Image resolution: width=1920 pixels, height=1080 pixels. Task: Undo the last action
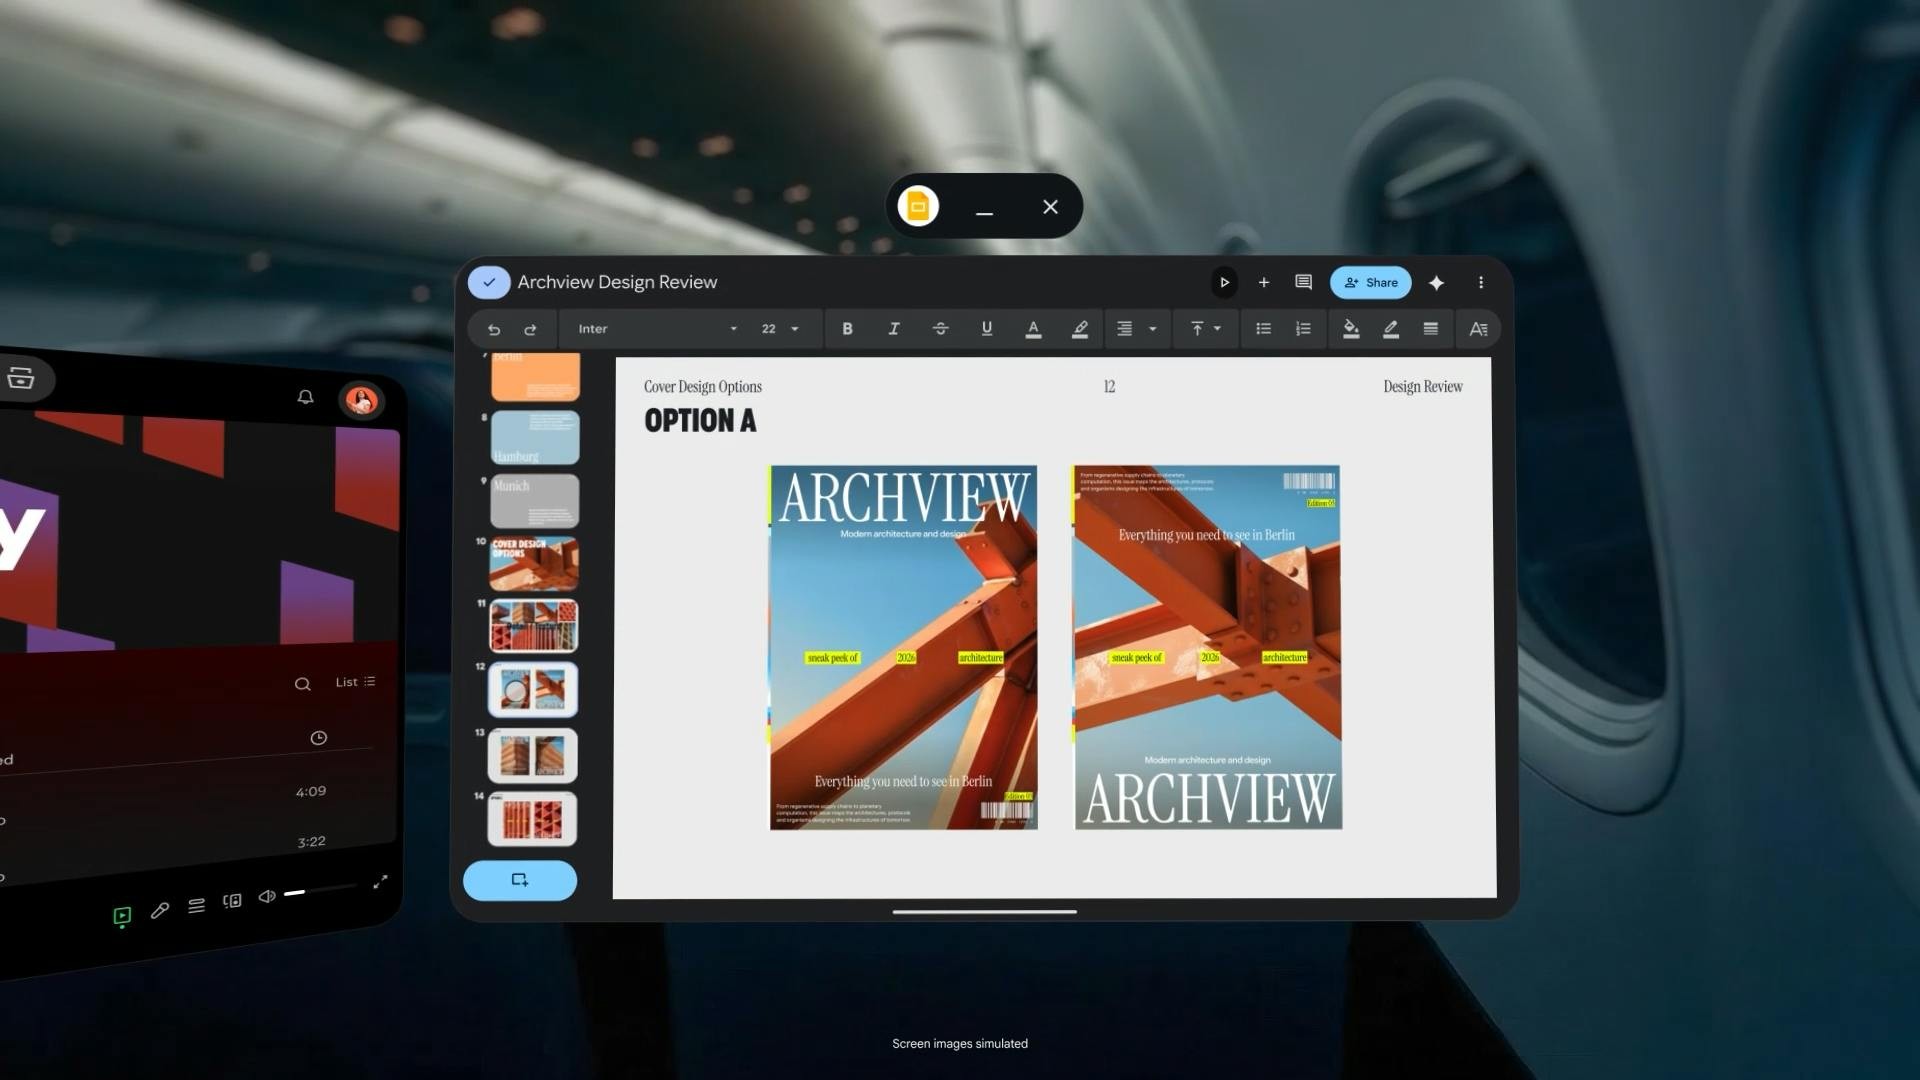point(494,329)
